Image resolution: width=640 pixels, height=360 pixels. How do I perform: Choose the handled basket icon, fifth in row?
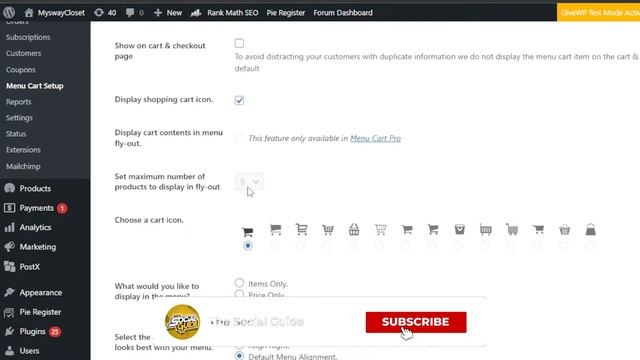(354, 229)
